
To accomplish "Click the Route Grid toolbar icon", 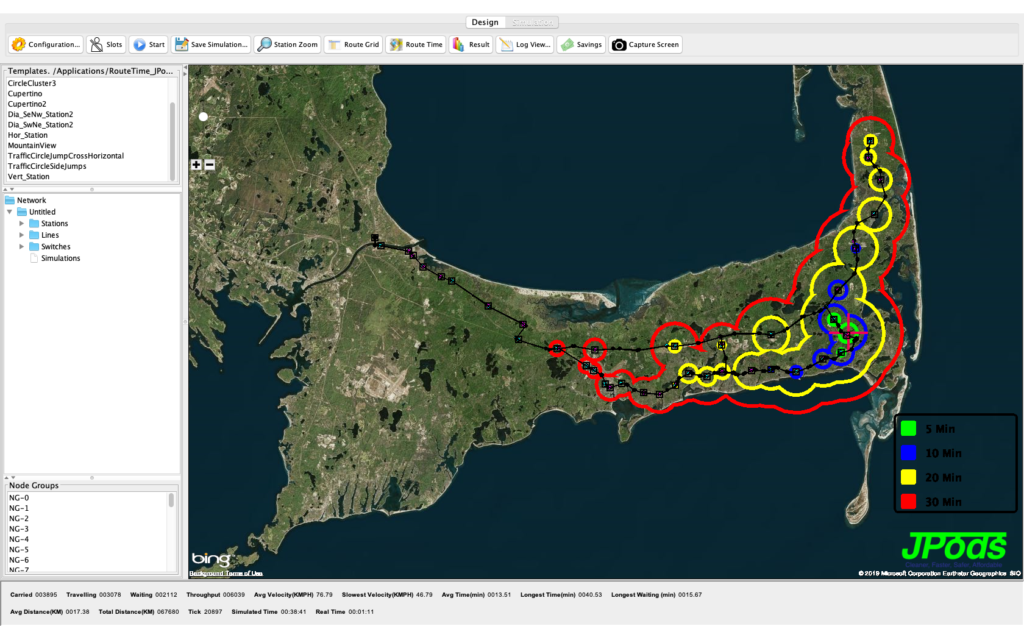I will [x=333, y=45].
